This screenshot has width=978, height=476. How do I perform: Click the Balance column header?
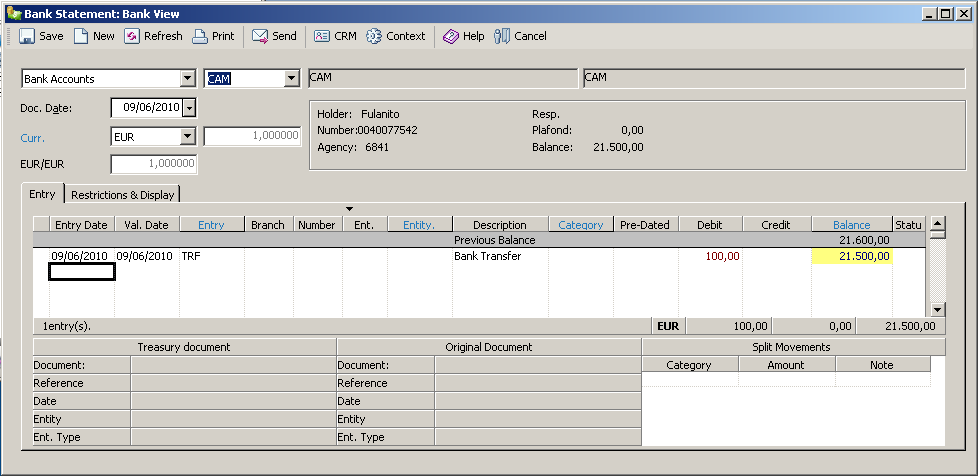click(x=851, y=225)
